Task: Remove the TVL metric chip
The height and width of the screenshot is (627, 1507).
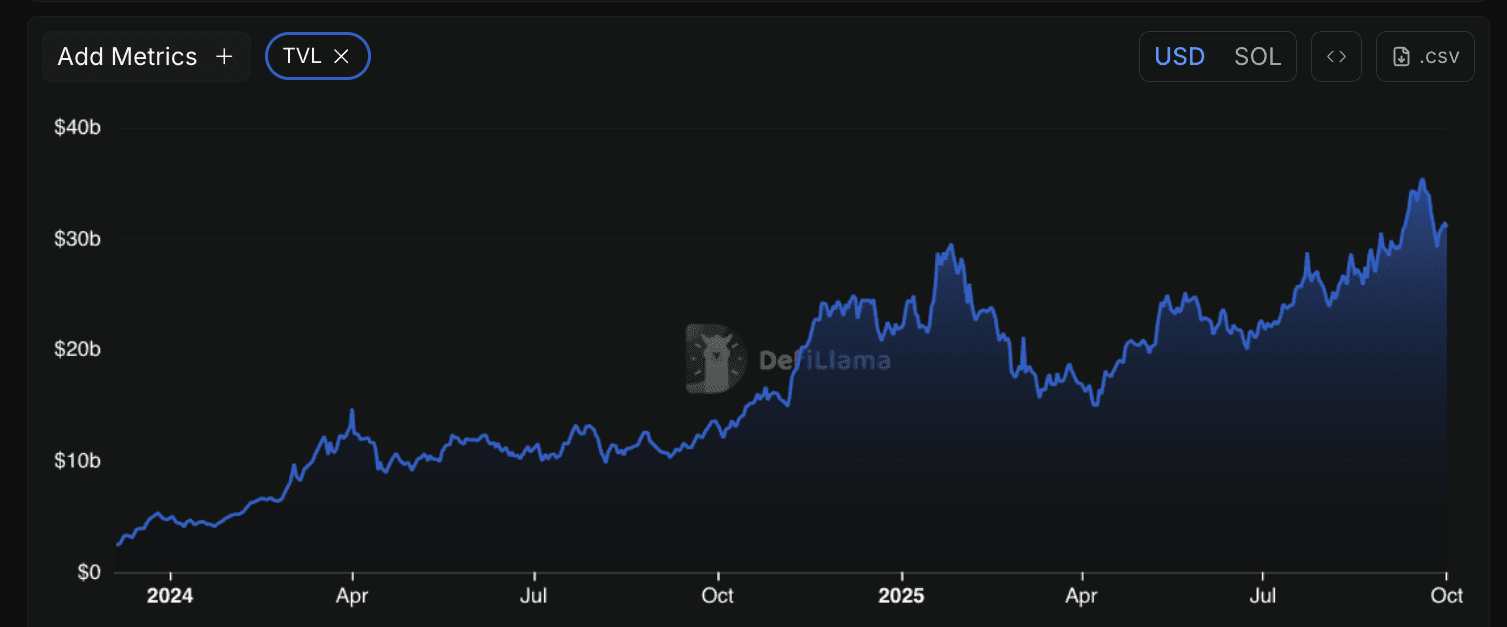Action: click(341, 57)
